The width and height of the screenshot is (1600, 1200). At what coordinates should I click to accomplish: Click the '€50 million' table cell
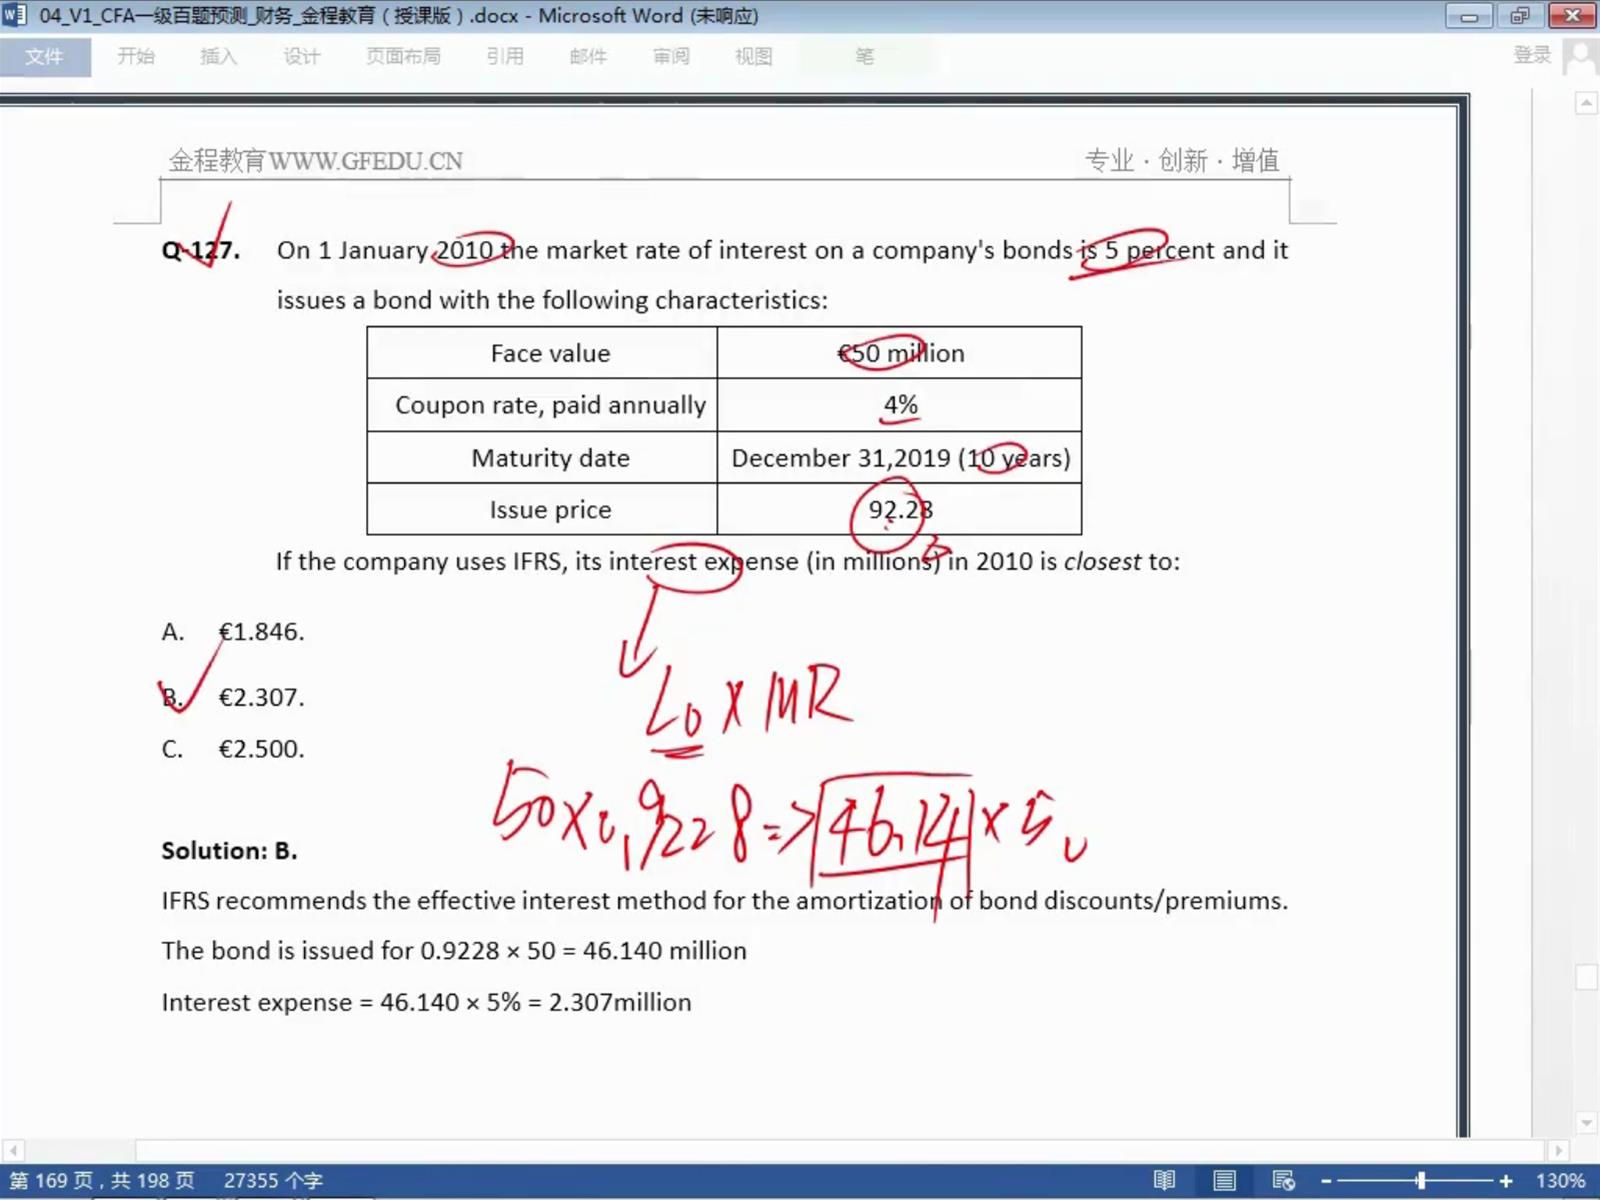click(900, 353)
